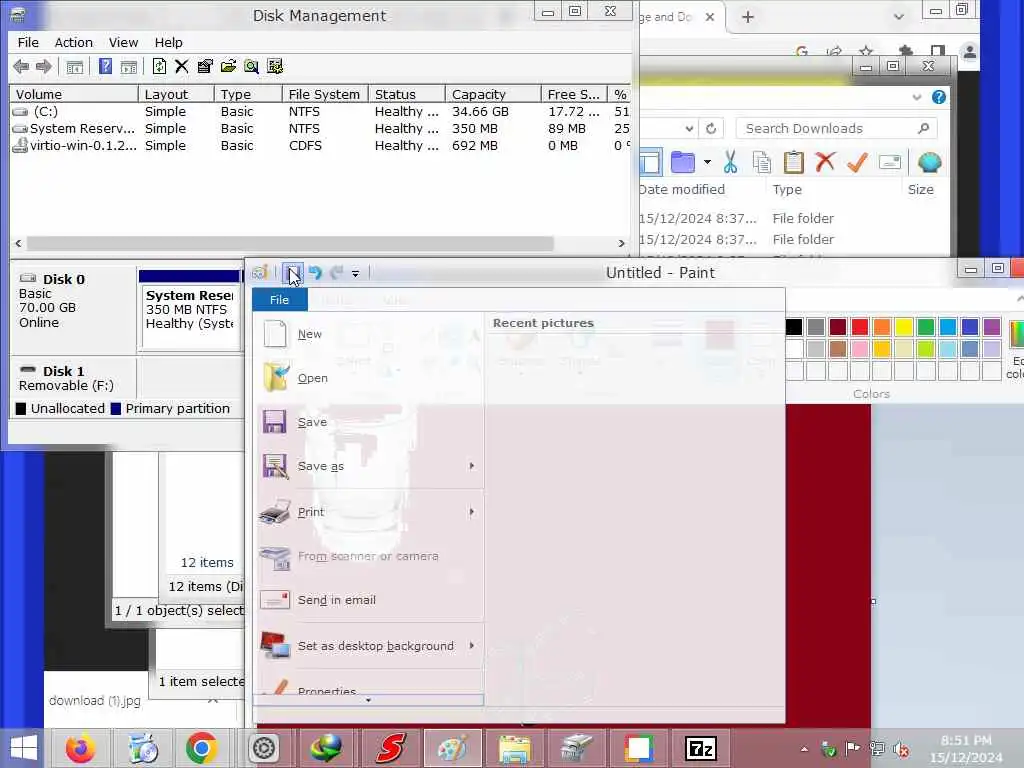Screen dimensions: 1024x768
Task: Click the purple New Folder icon in Explorer toolbar
Action: coord(682,162)
